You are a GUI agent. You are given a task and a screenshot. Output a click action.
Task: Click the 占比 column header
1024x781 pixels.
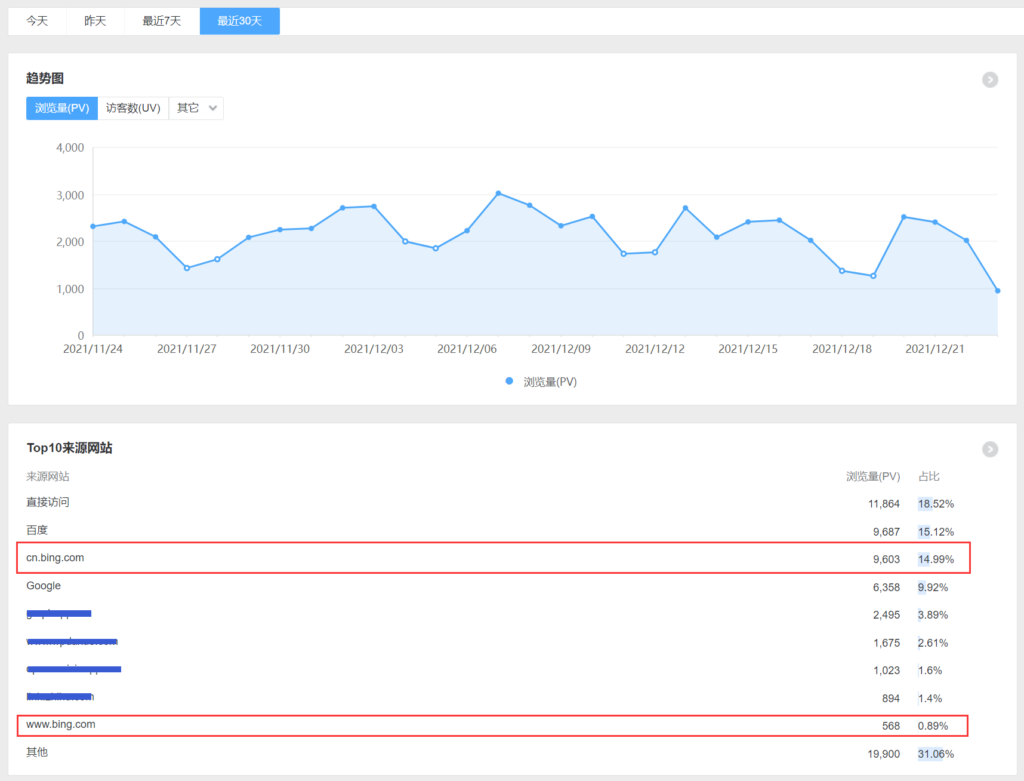click(929, 477)
